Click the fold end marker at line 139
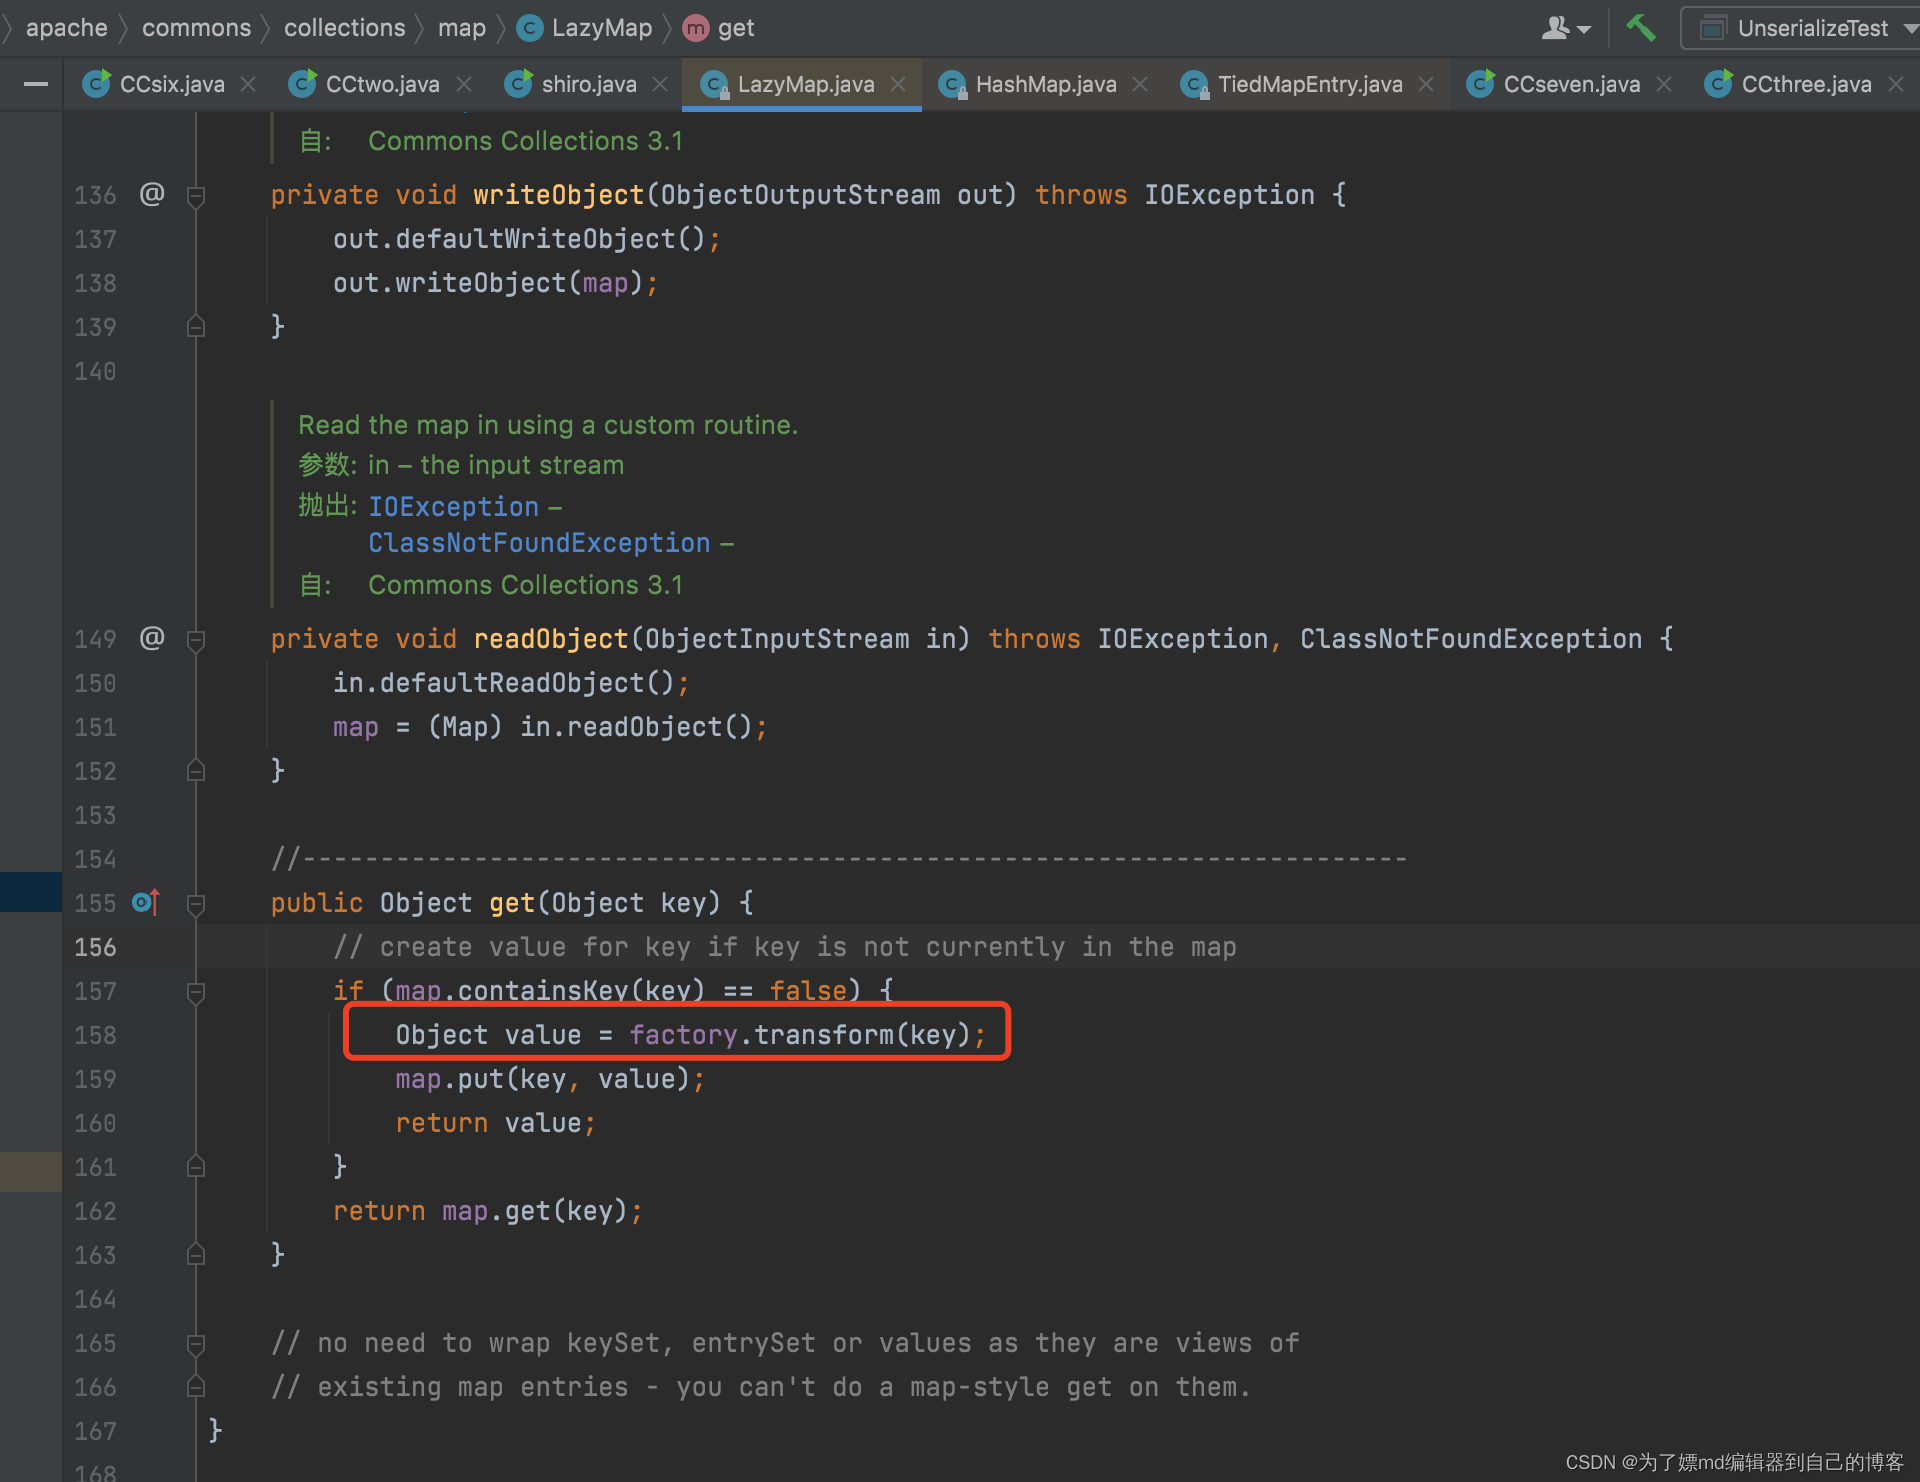The width and height of the screenshot is (1920, 1482). click(x=196, y=326)
